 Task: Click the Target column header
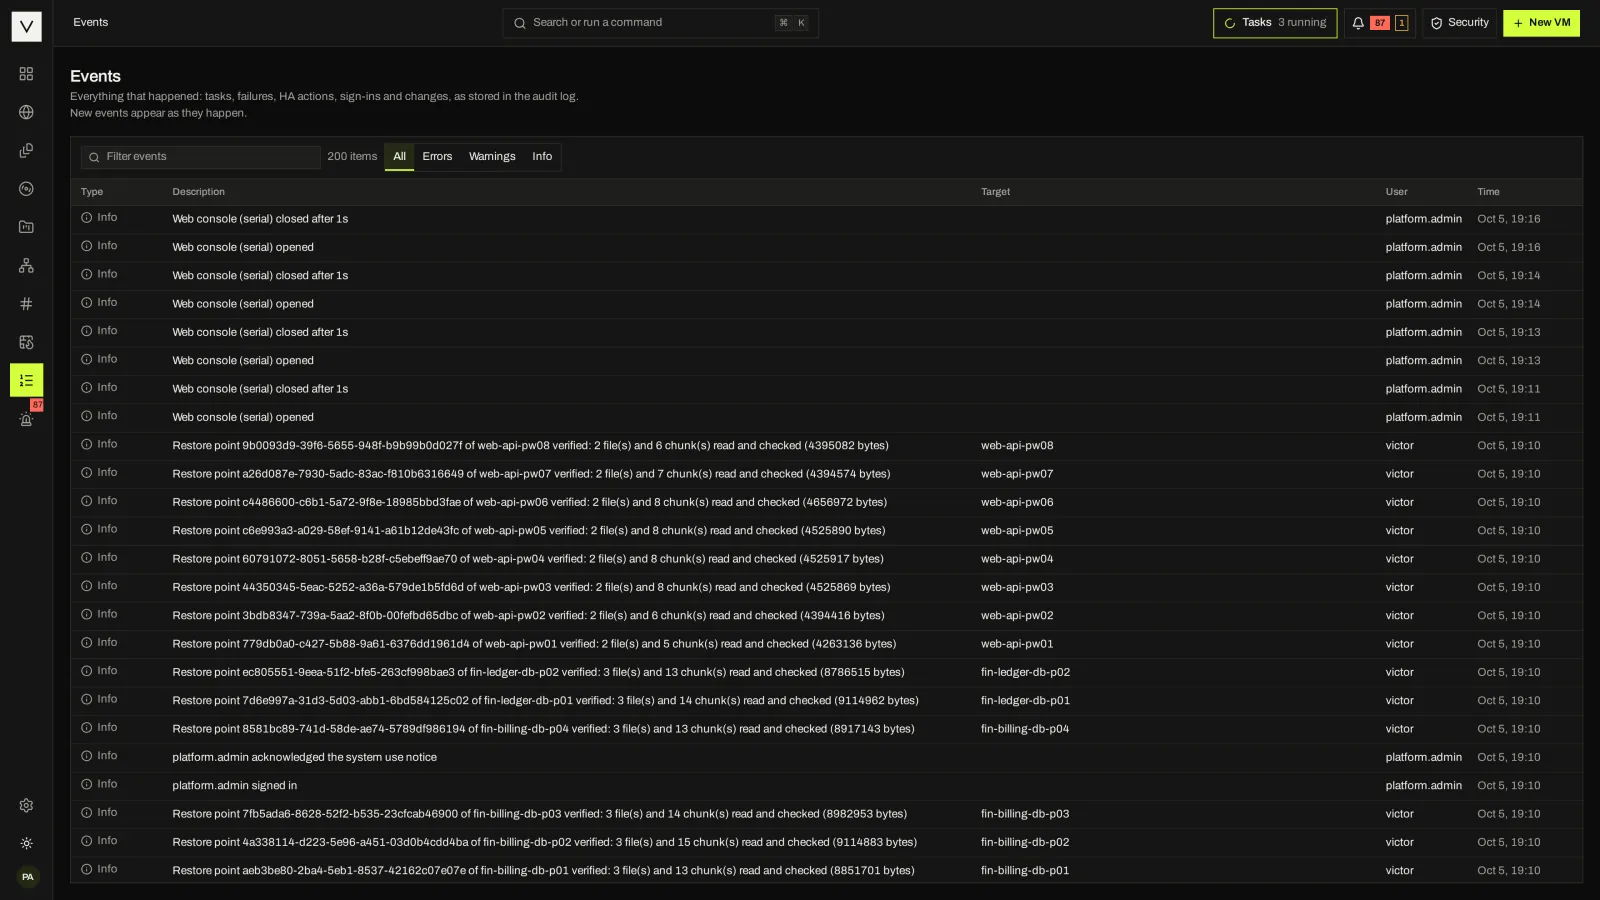click(x=995, y=192)
